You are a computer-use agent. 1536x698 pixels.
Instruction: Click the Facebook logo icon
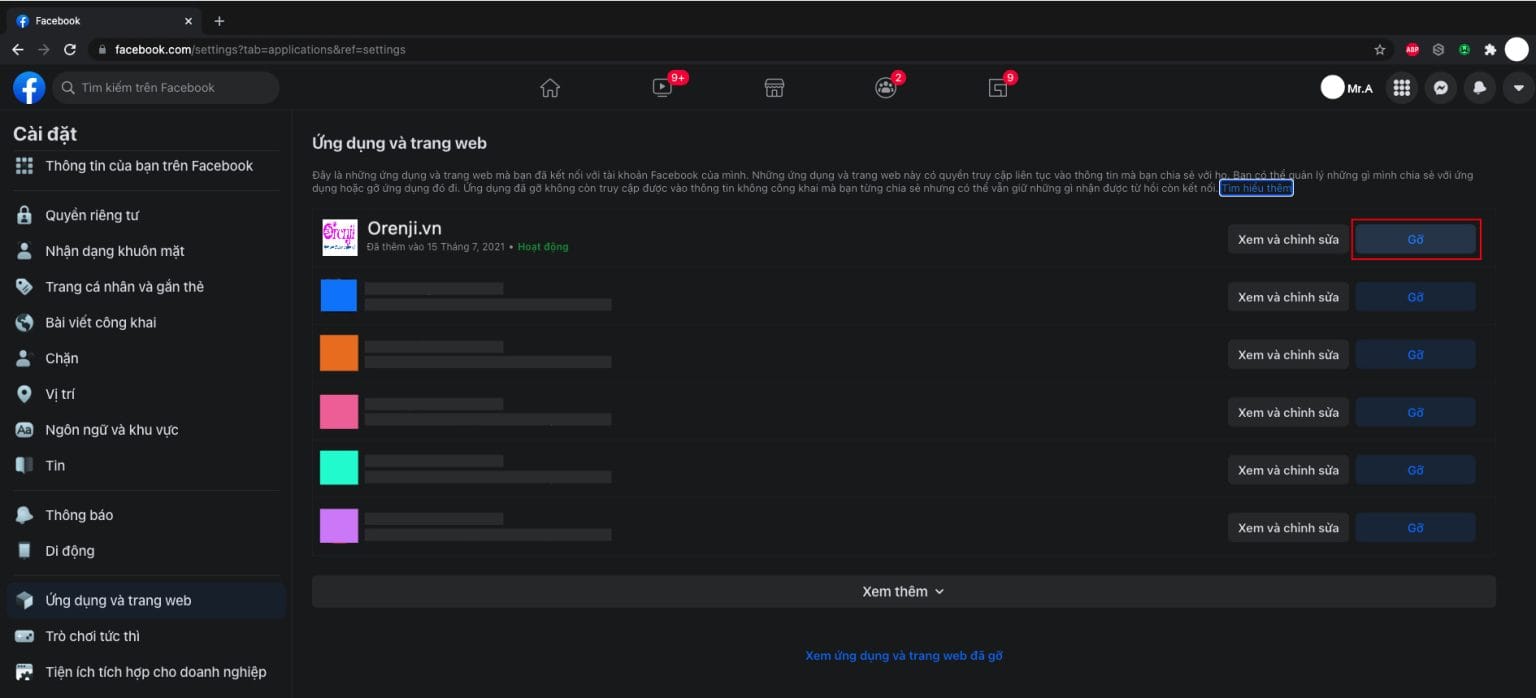pyautogui.click(x=29, y=88)
